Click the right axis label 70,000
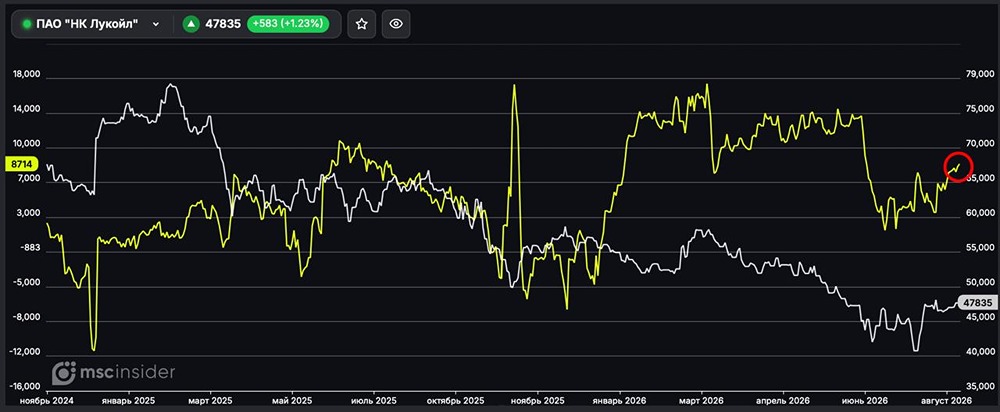 pyautogui.click(x=980, y=144)
